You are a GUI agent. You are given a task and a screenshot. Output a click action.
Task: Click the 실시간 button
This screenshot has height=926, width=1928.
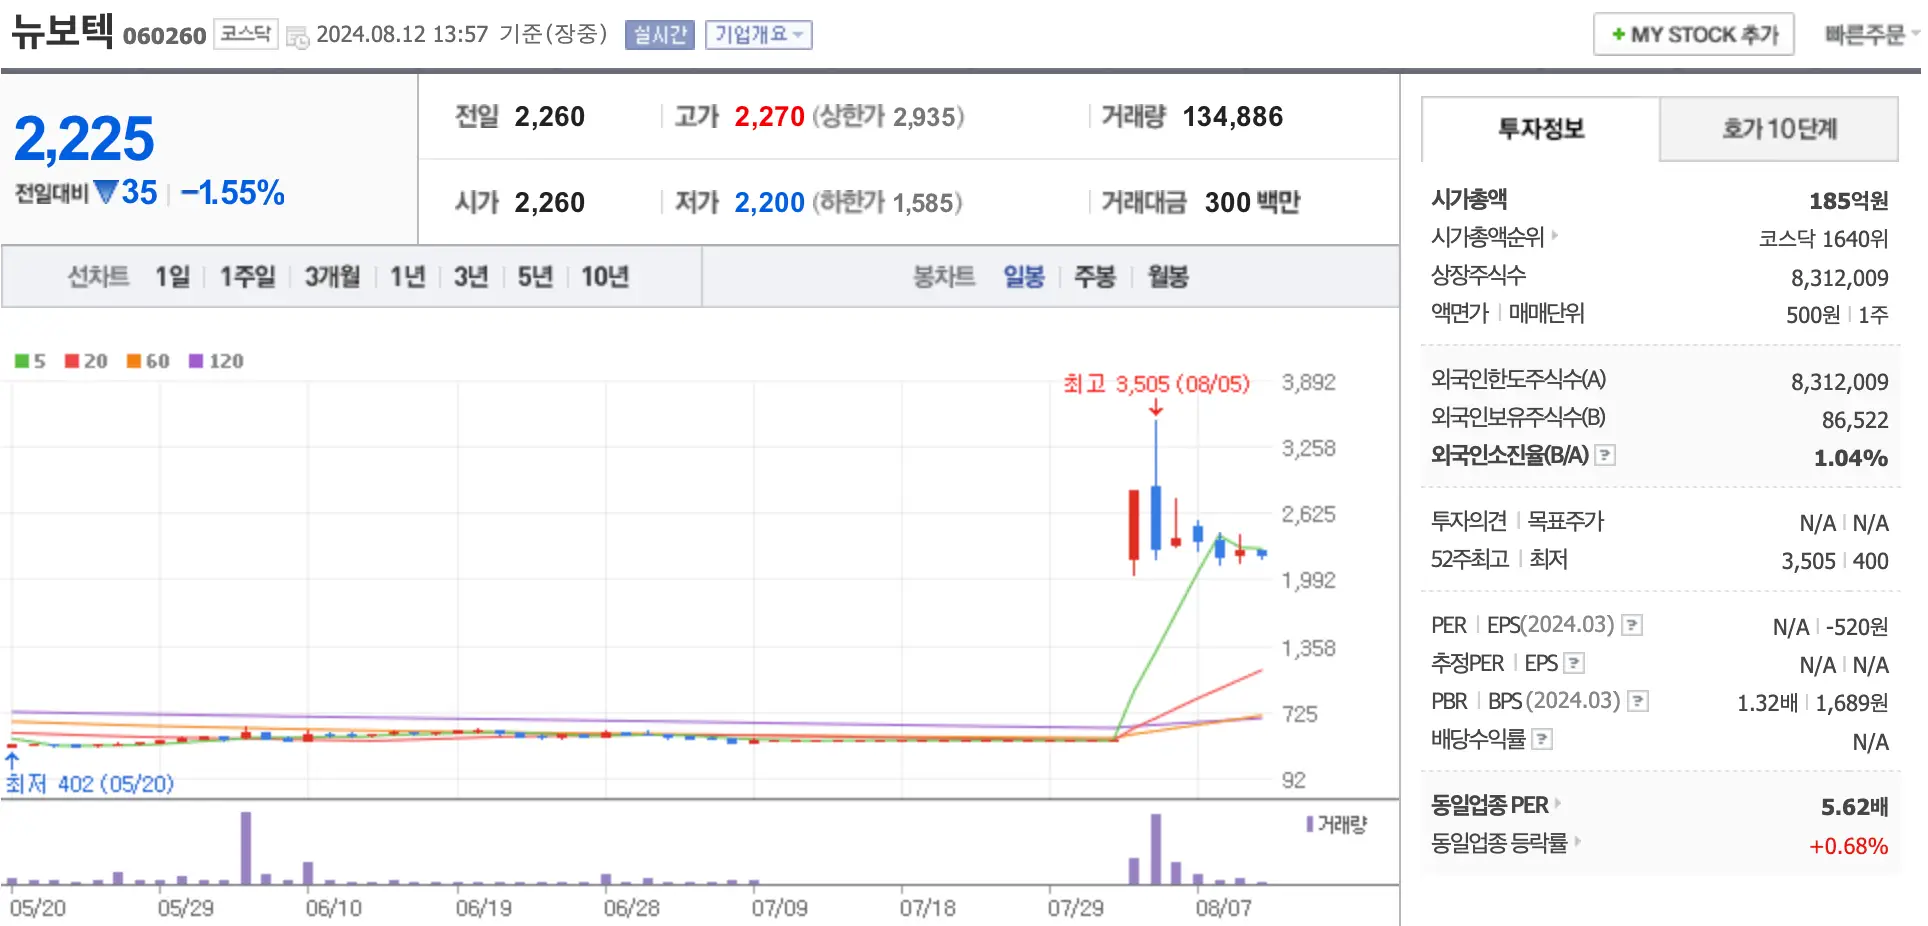point(658,34)
